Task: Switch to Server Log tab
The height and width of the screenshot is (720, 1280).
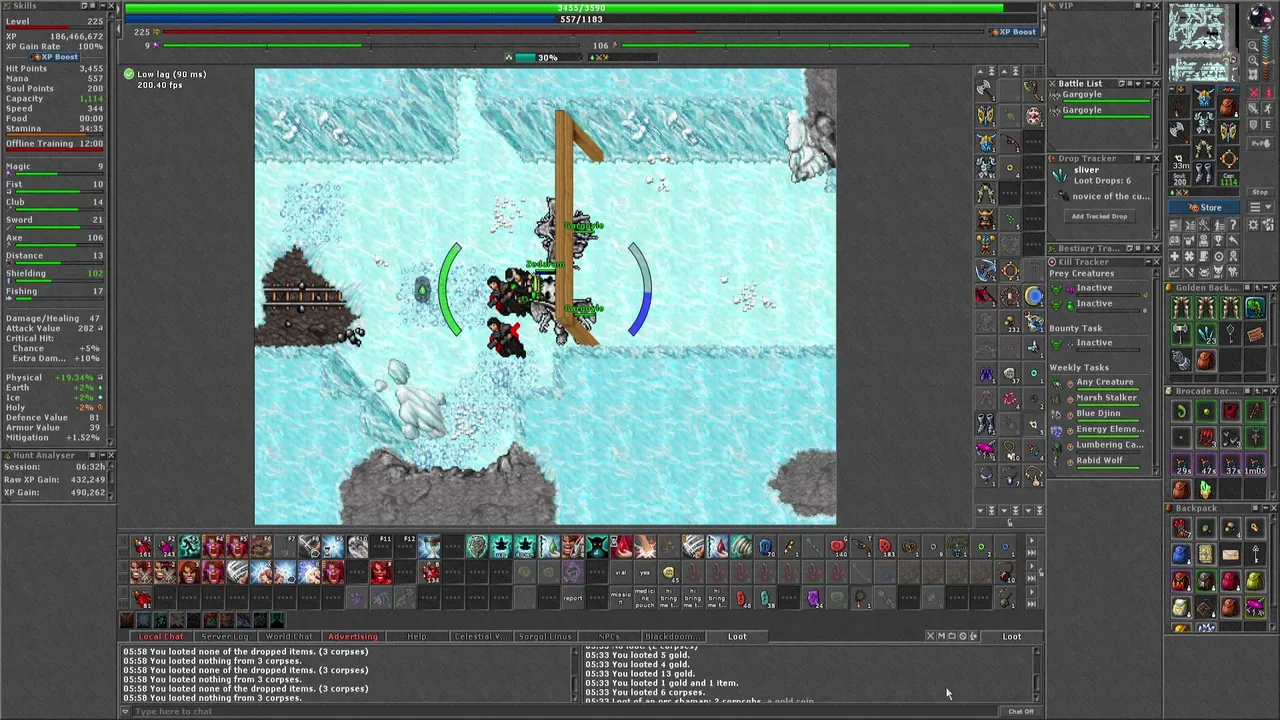Action: pos(225,636)
